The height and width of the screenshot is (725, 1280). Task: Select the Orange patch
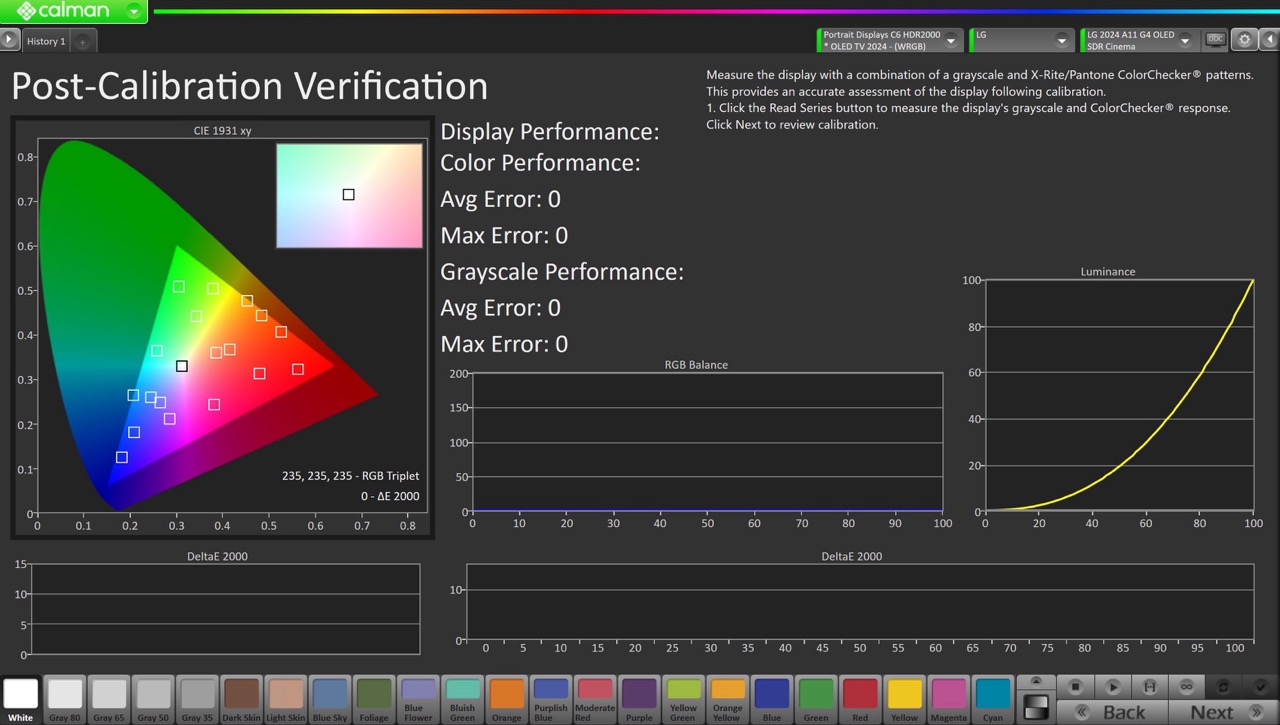tap(506, 699)
